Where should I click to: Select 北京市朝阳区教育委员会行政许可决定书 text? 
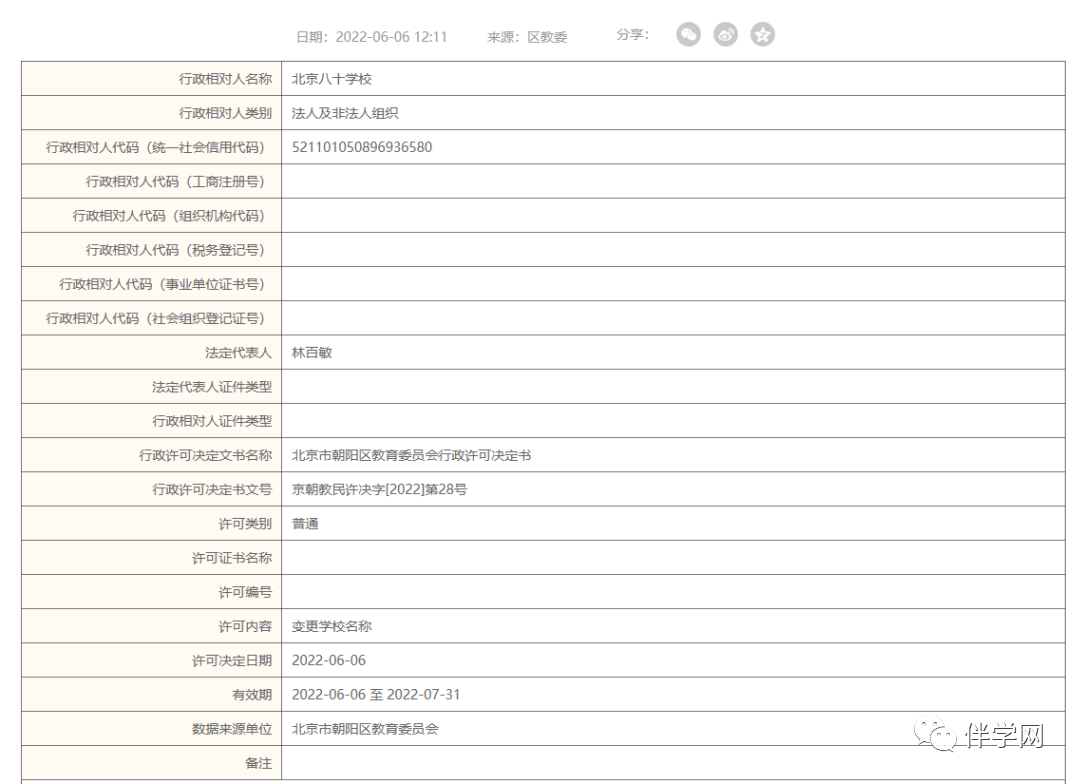pyautogui.click(x=411, y=455)
